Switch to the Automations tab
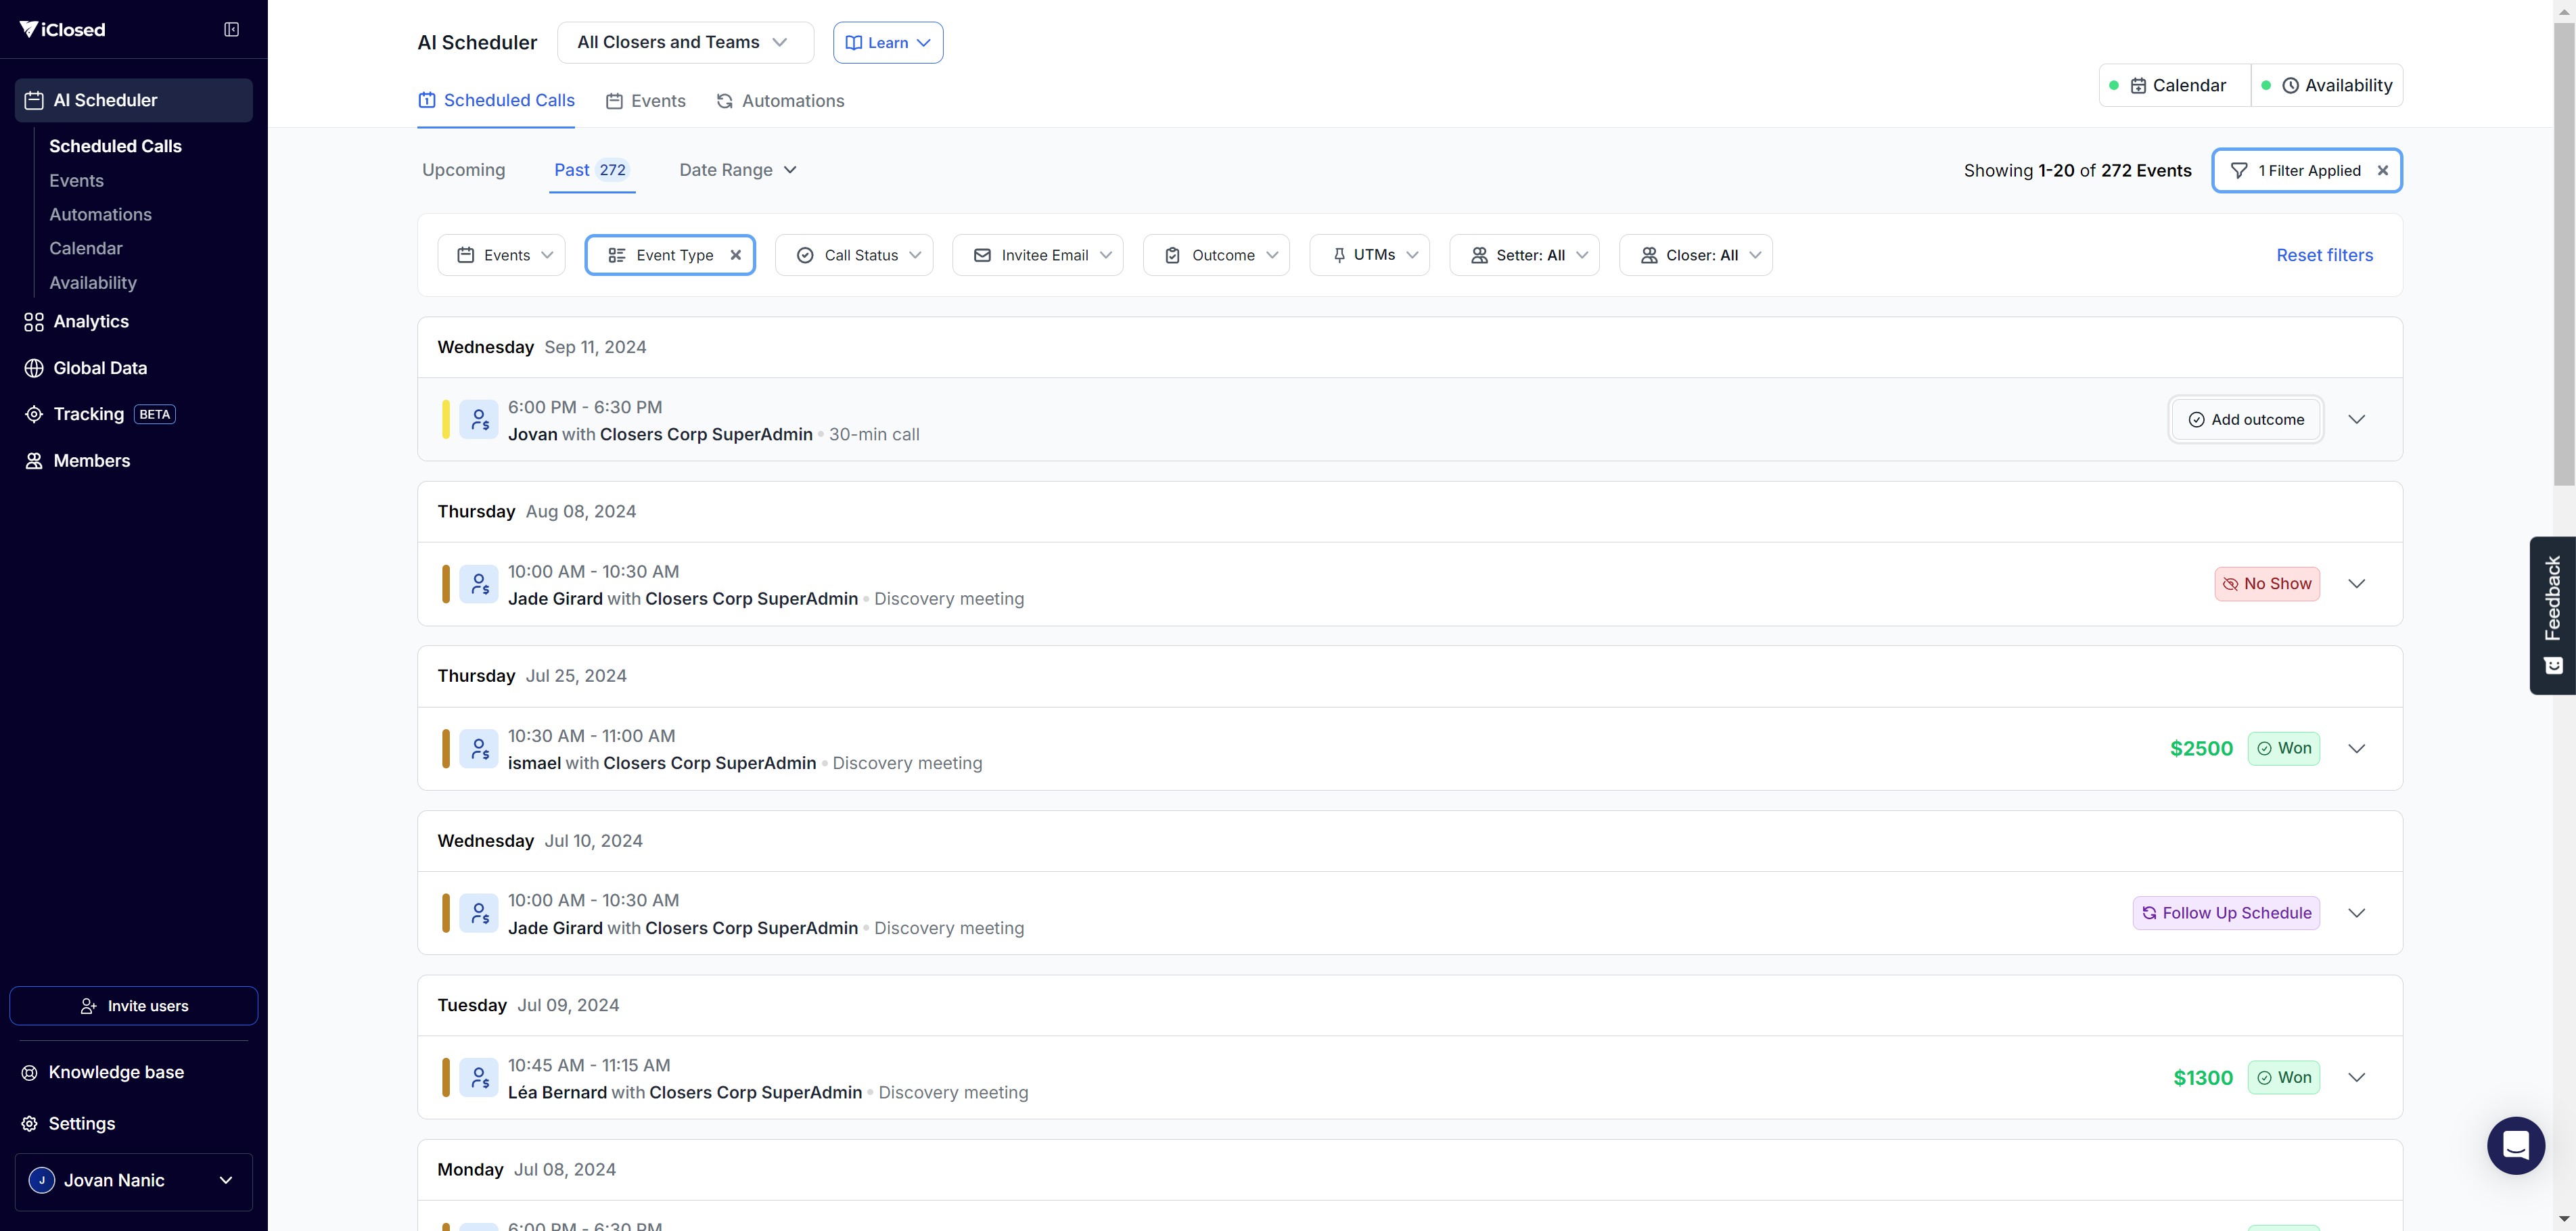Screen dimensions: 2576x1231 [x=780, y=101]
